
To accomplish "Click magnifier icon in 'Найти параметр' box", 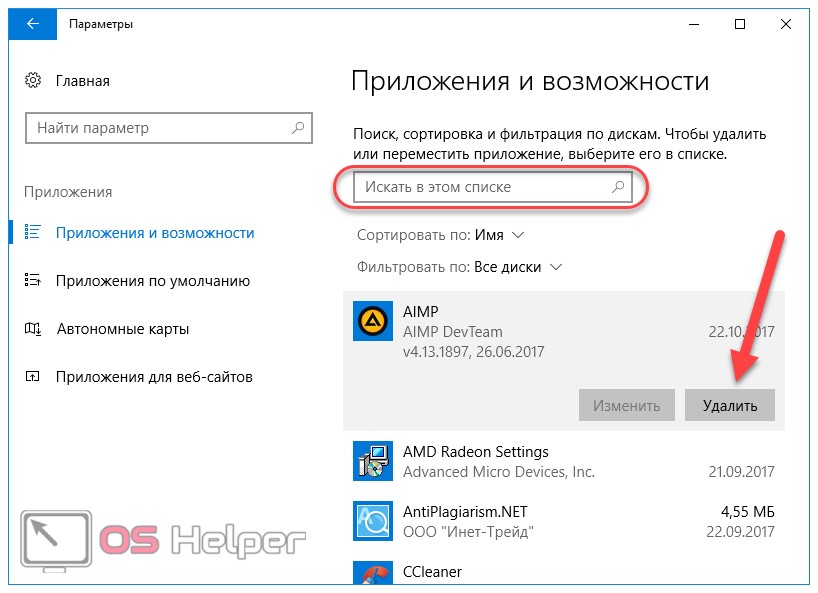I will pyautogui.click(x=297, y=128).
